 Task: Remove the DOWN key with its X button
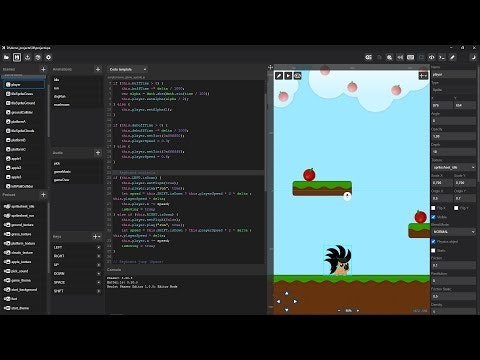(99, 273)
